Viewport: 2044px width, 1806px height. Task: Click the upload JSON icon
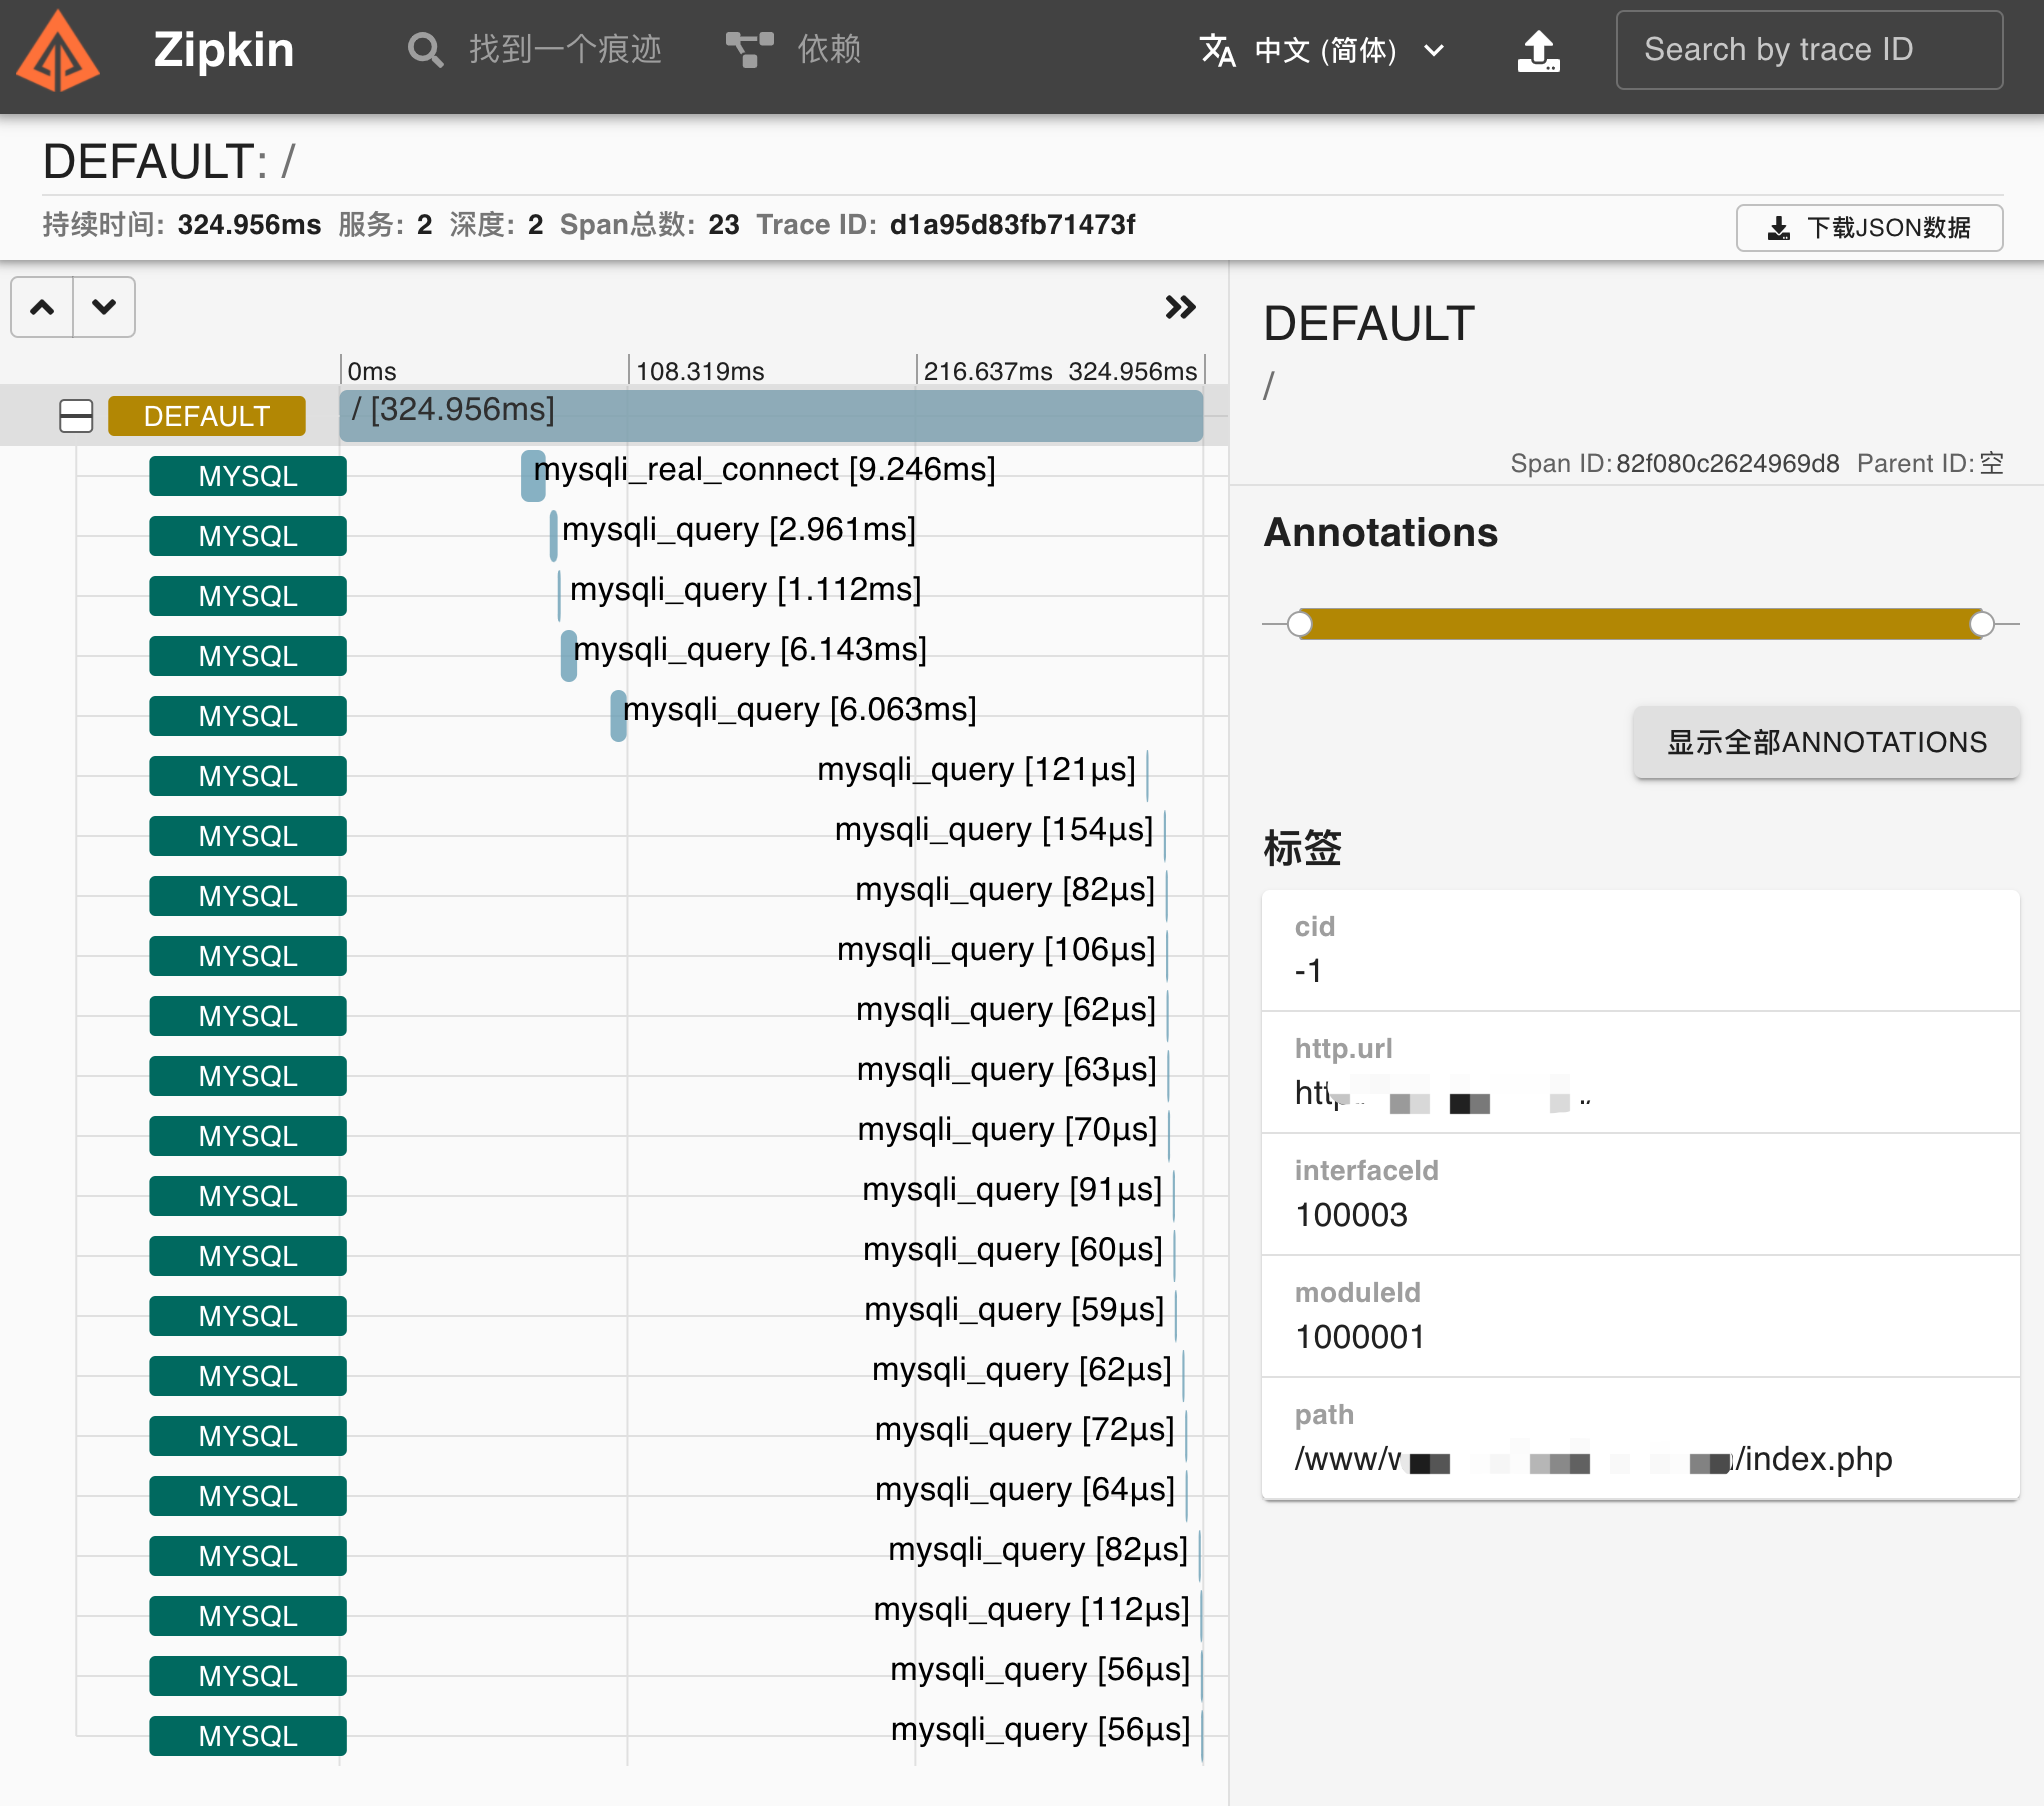(1537, 52)
